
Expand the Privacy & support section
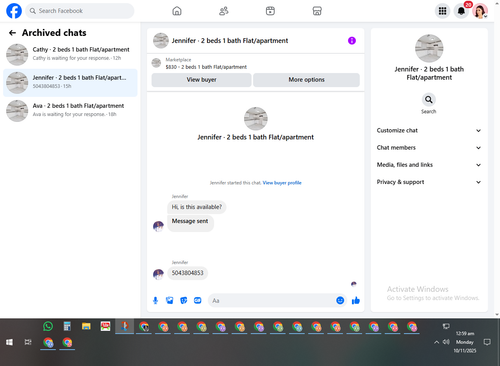click(429, 182)
